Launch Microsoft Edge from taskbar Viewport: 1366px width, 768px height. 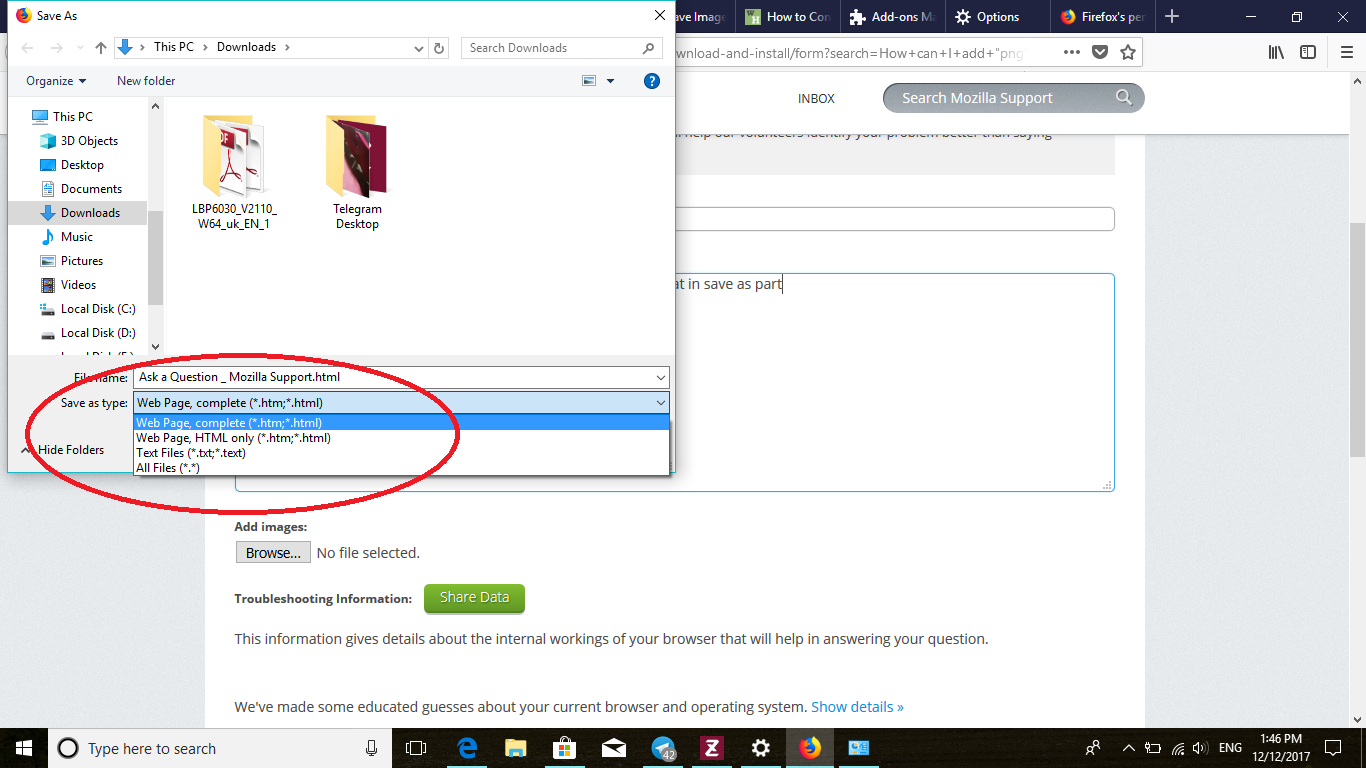(466, 748)
